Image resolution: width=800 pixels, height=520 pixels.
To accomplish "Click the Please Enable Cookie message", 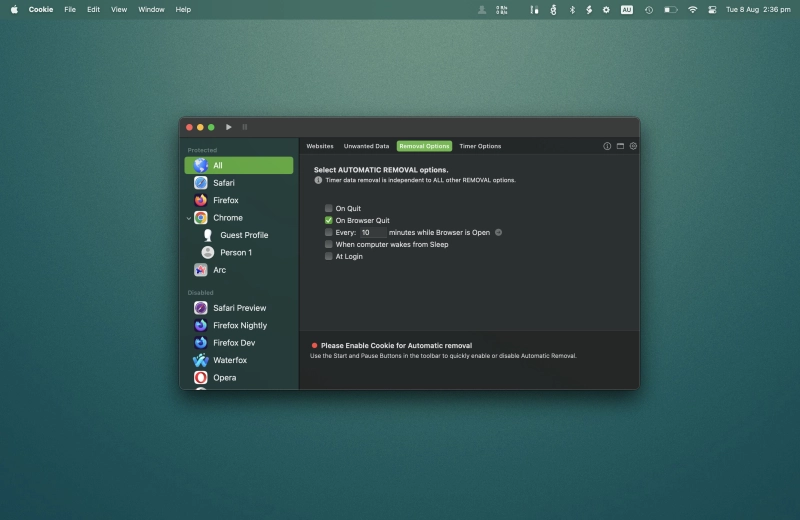I will [396, 345].
